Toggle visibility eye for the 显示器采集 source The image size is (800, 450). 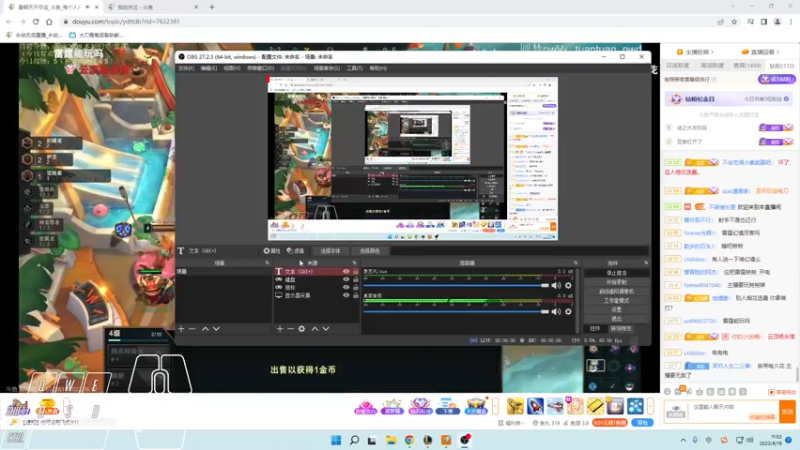[x=346, y=295]
